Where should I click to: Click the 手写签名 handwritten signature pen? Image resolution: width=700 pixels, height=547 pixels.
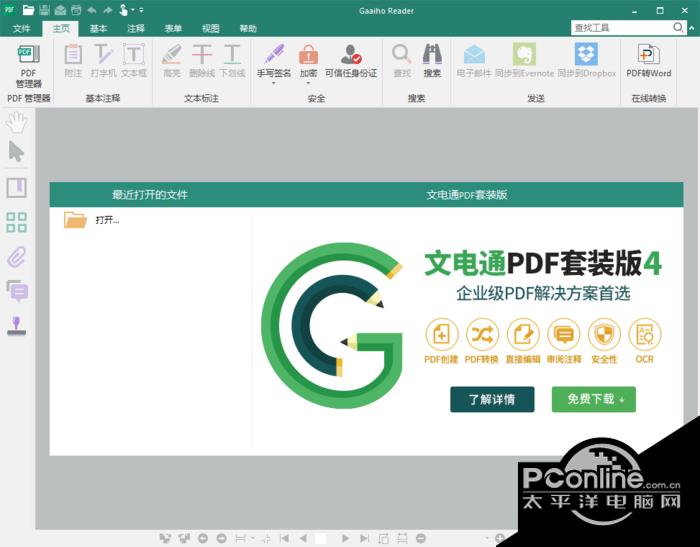(274, 61)
